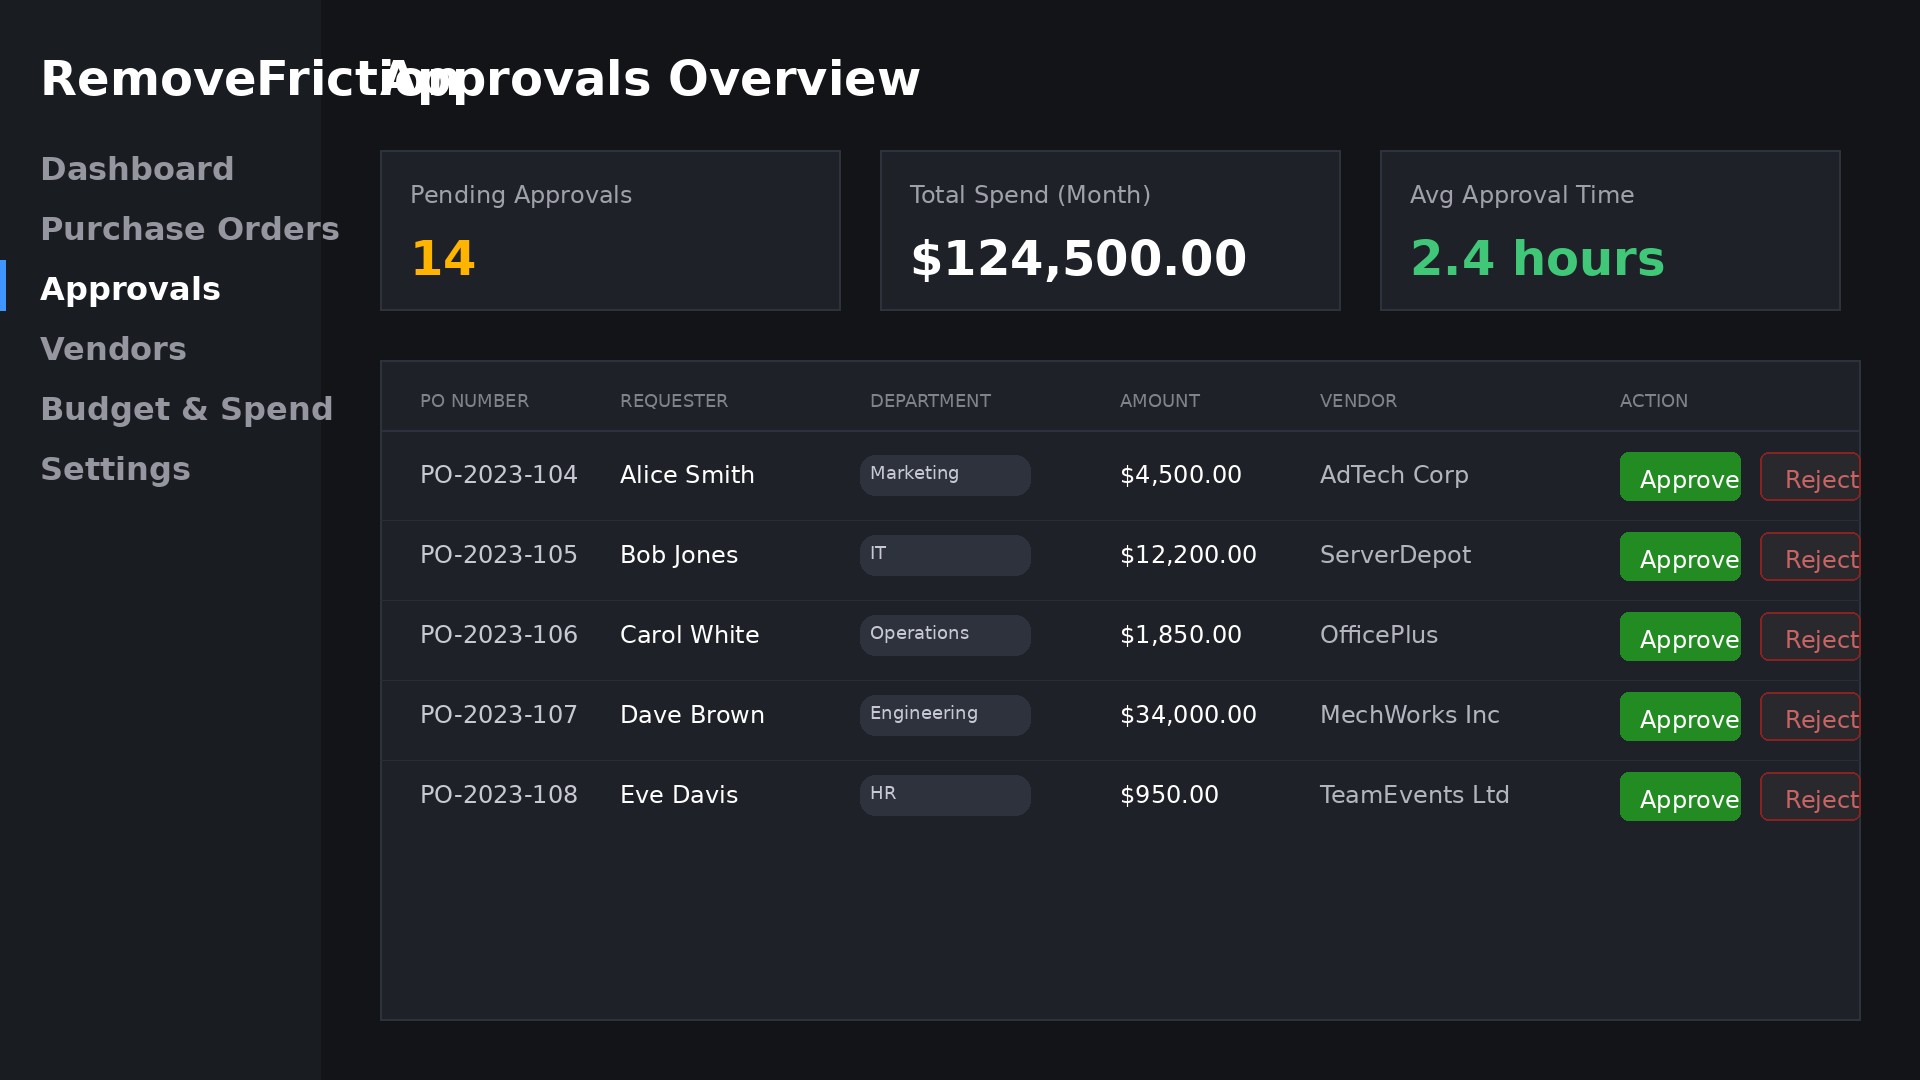
Task: Select the Approvals sidebar item
Action: [x=130, y=288]
